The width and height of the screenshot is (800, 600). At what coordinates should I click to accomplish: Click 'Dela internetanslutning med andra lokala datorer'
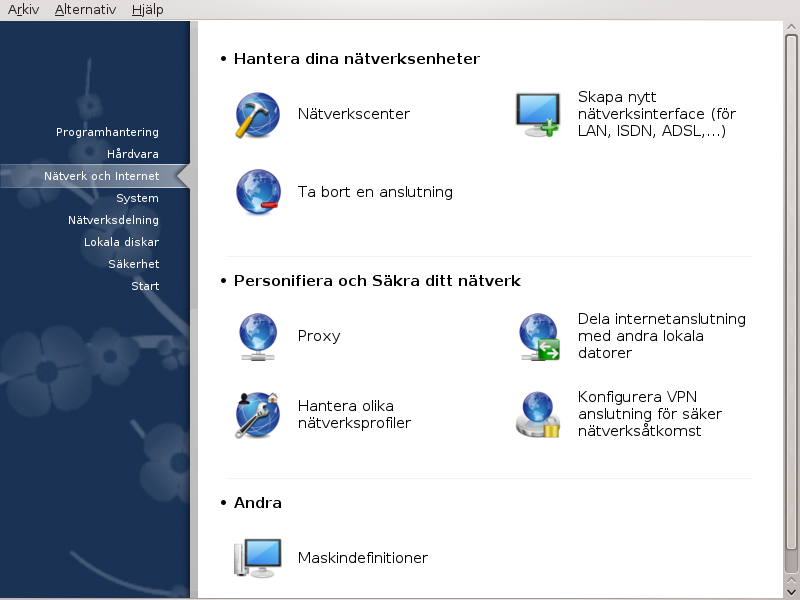(x=661, y=336)
